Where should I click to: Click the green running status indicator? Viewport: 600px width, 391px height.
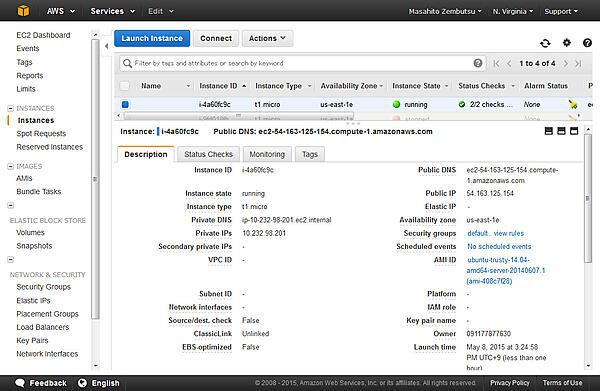[396, 104]
